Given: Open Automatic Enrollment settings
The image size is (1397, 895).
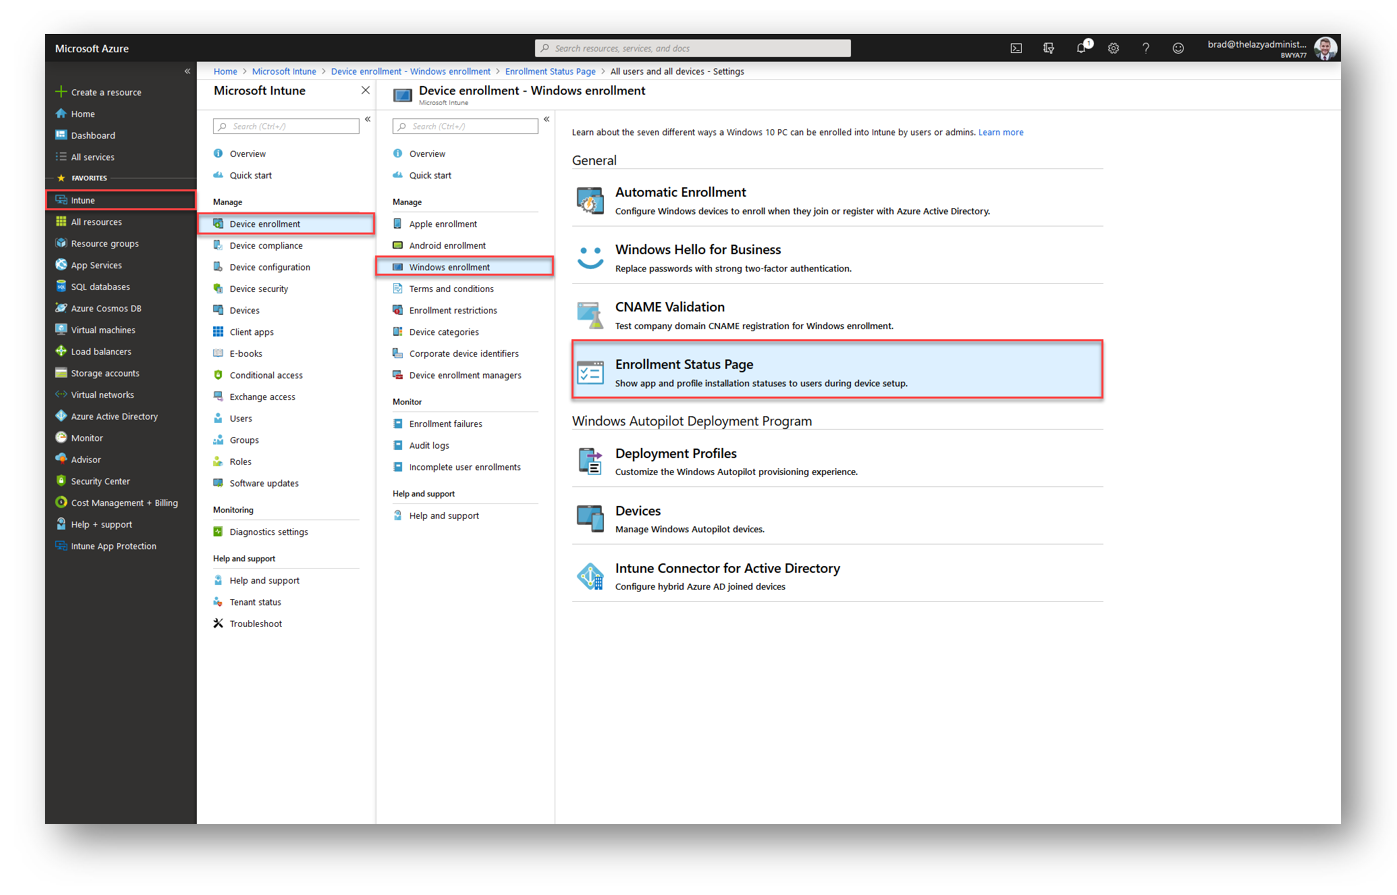Looking at the screenshot, I should [x=837, y=200].
